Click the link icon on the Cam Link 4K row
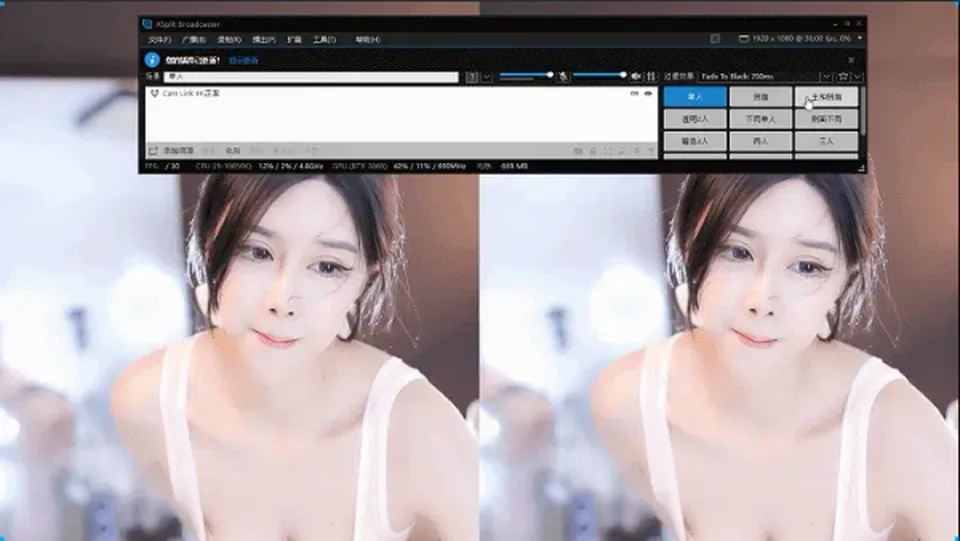The width and height of the screenshot is (960, 541). [x=634, y=94]
